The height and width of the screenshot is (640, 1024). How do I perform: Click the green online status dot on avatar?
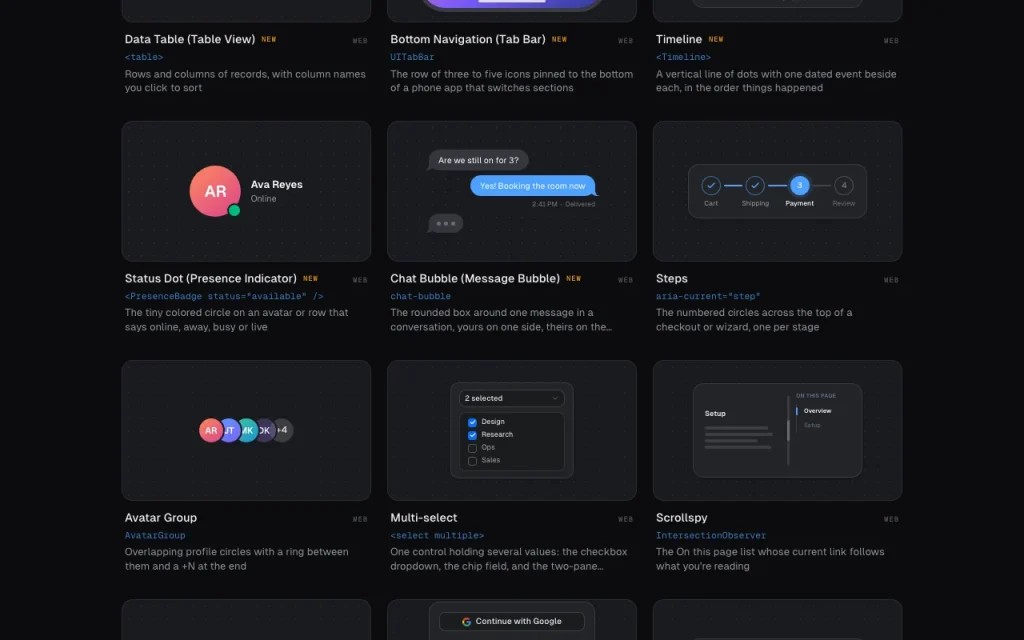(x=234, y=210)
